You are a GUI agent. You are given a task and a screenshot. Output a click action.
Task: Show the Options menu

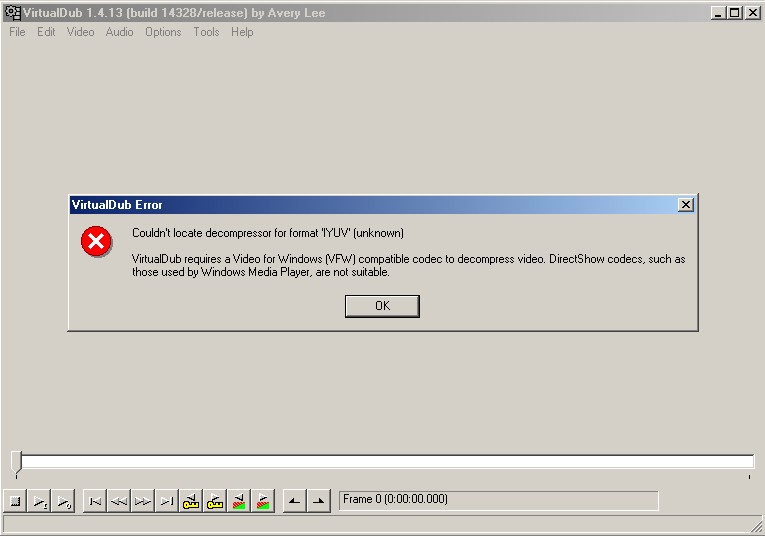coord(163,32)
